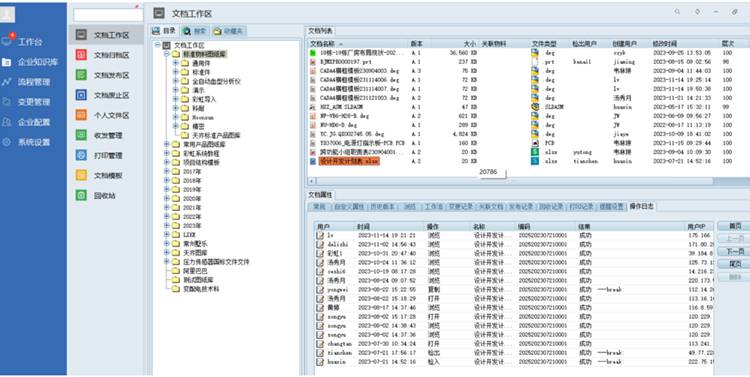Open the 打印记录 tab

pyautogui.click(x=581, y=207)
